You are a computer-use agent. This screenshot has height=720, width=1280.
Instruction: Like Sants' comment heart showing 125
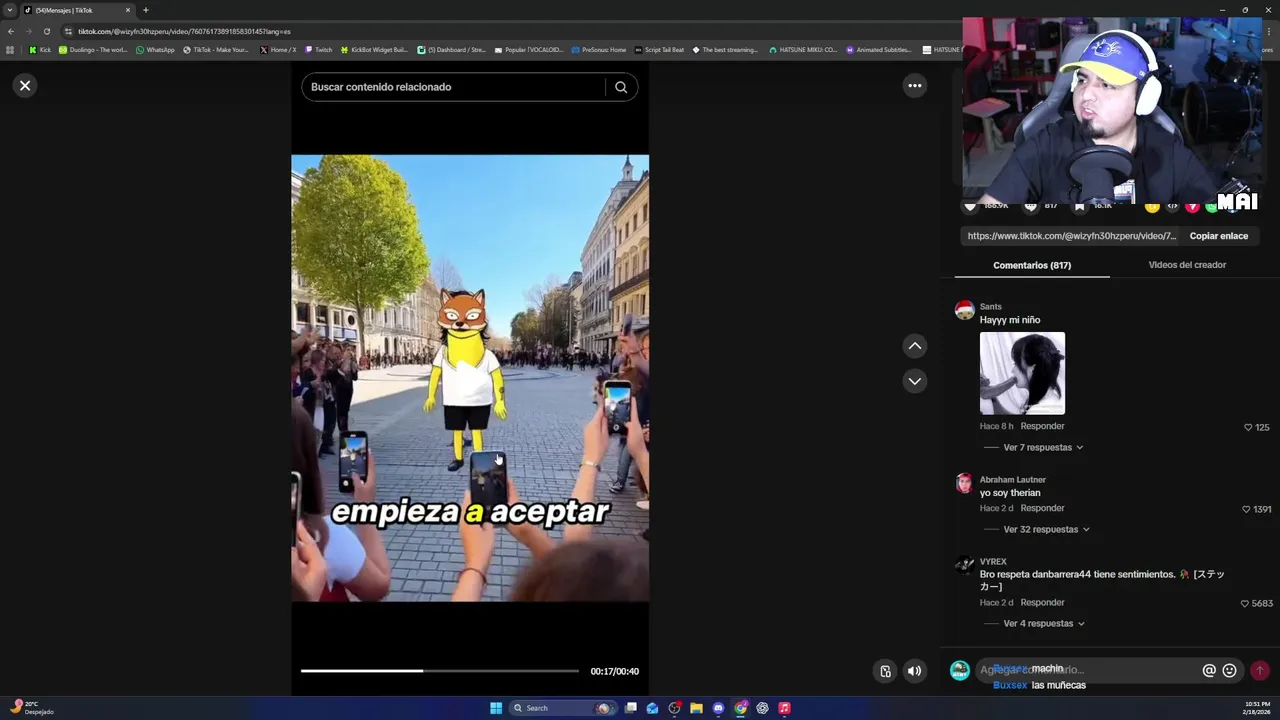[x=1248, y=427]
